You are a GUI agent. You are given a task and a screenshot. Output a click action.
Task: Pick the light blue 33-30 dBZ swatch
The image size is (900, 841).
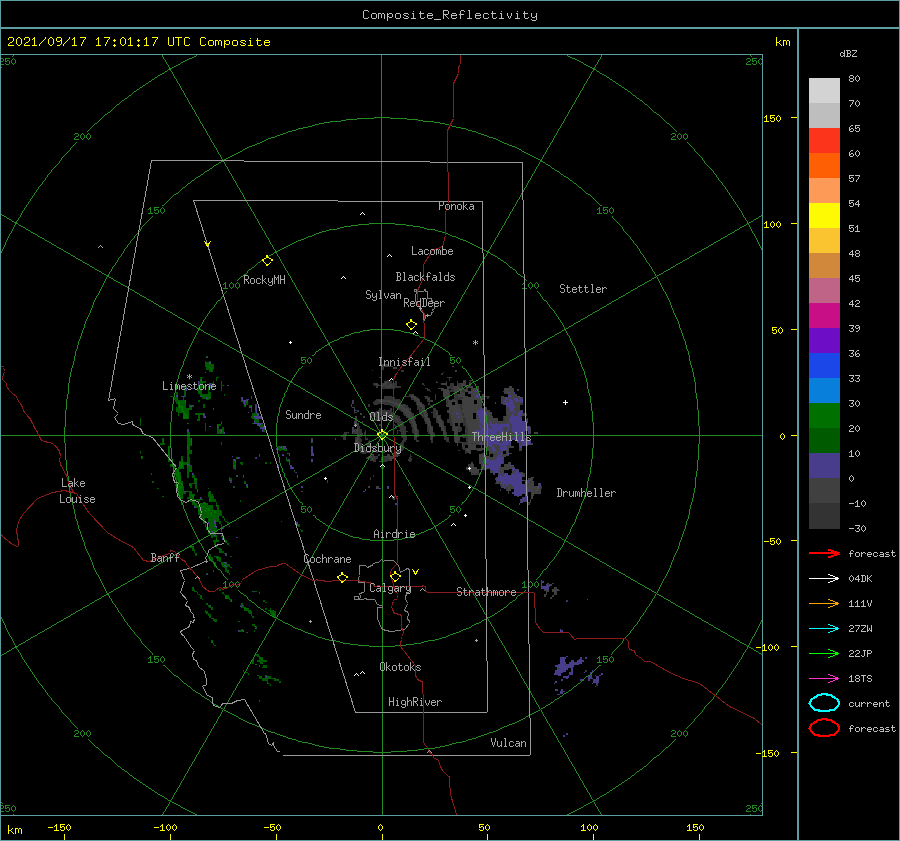point(824,390)
